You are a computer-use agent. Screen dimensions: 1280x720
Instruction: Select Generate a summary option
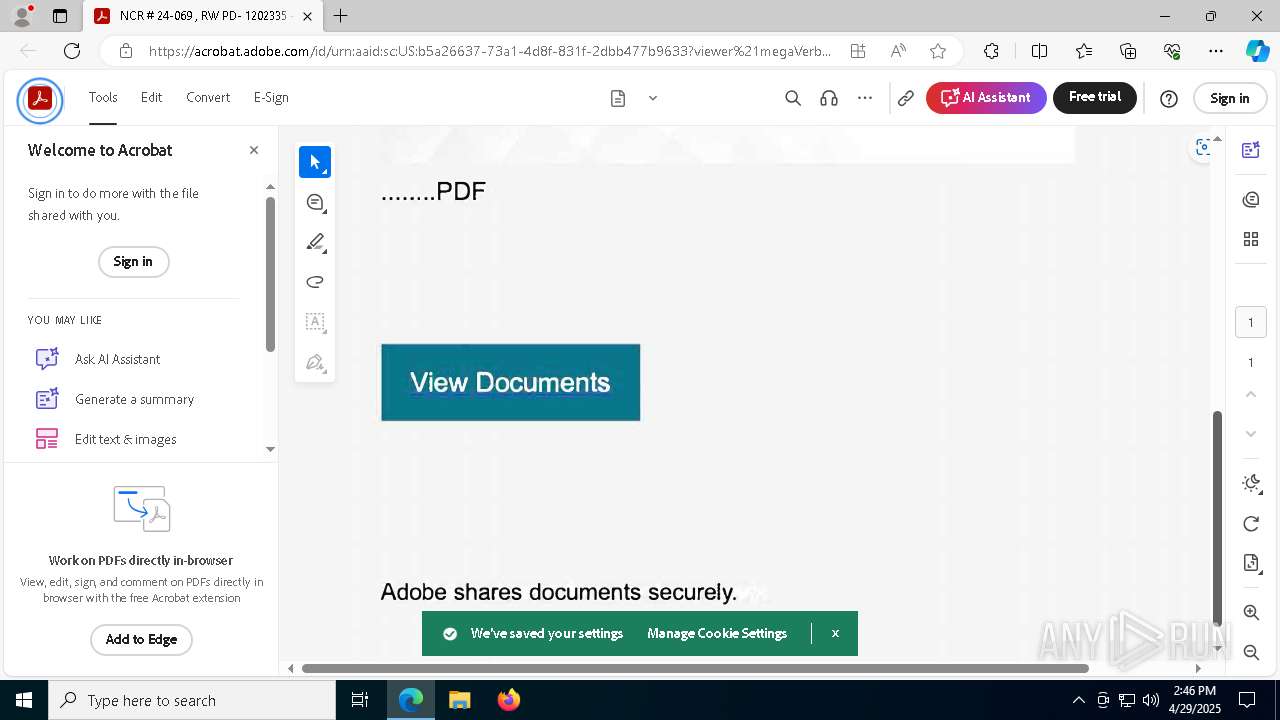tap(115, 399)
